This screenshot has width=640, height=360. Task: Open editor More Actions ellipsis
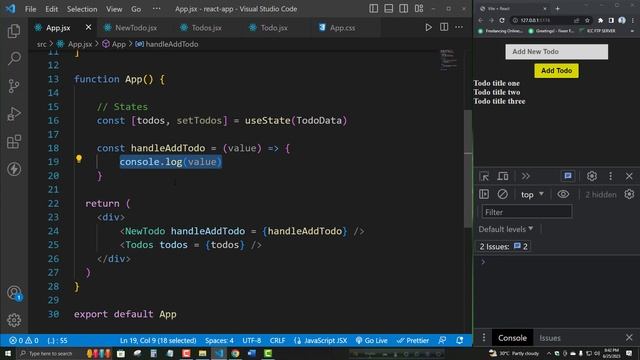coord(459,27)
